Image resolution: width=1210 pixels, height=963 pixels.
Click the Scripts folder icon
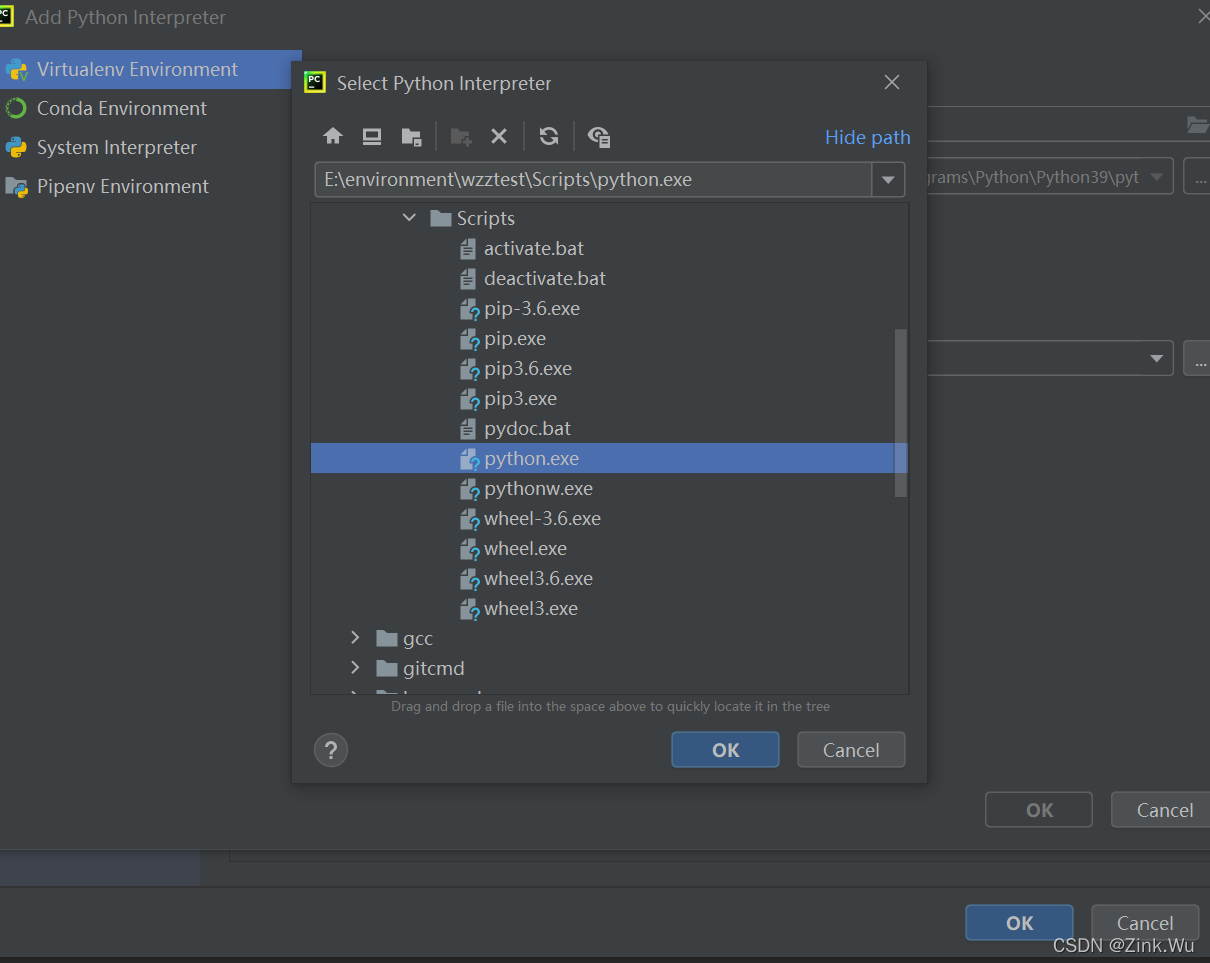point(441,218)
